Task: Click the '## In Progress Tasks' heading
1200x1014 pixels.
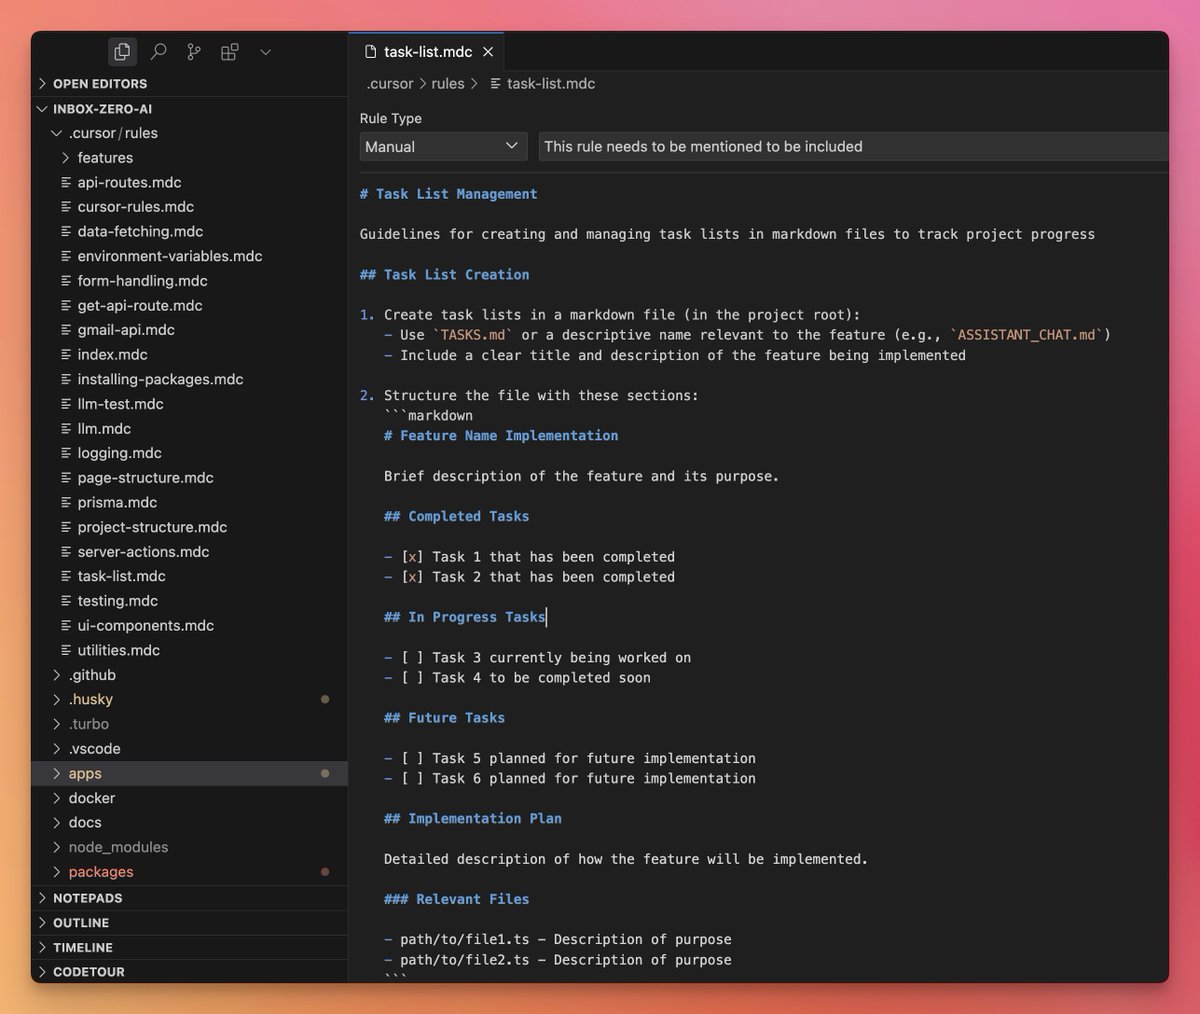Action: [x=465, y=617]
